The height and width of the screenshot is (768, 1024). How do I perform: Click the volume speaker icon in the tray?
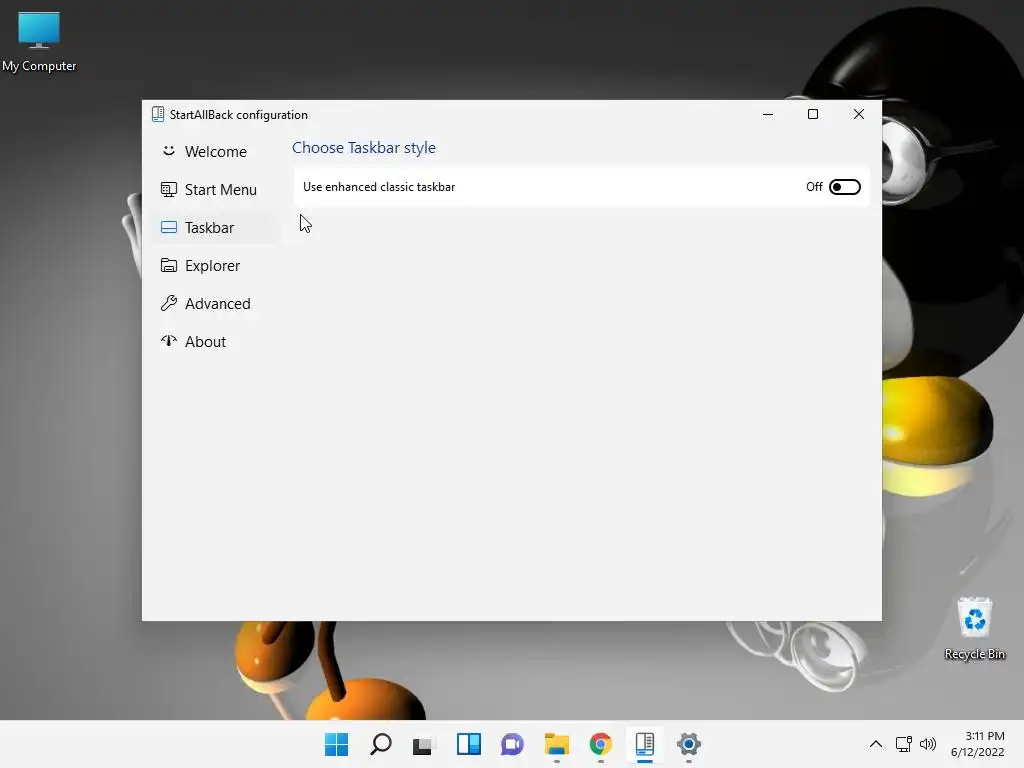tap(927, 744)
